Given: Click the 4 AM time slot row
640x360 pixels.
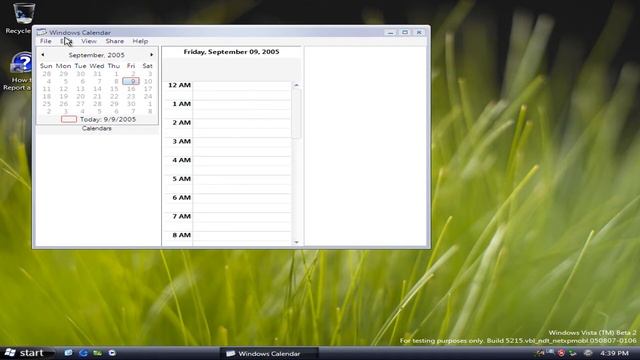Looking at the screenshot, I should coord(242,165).
